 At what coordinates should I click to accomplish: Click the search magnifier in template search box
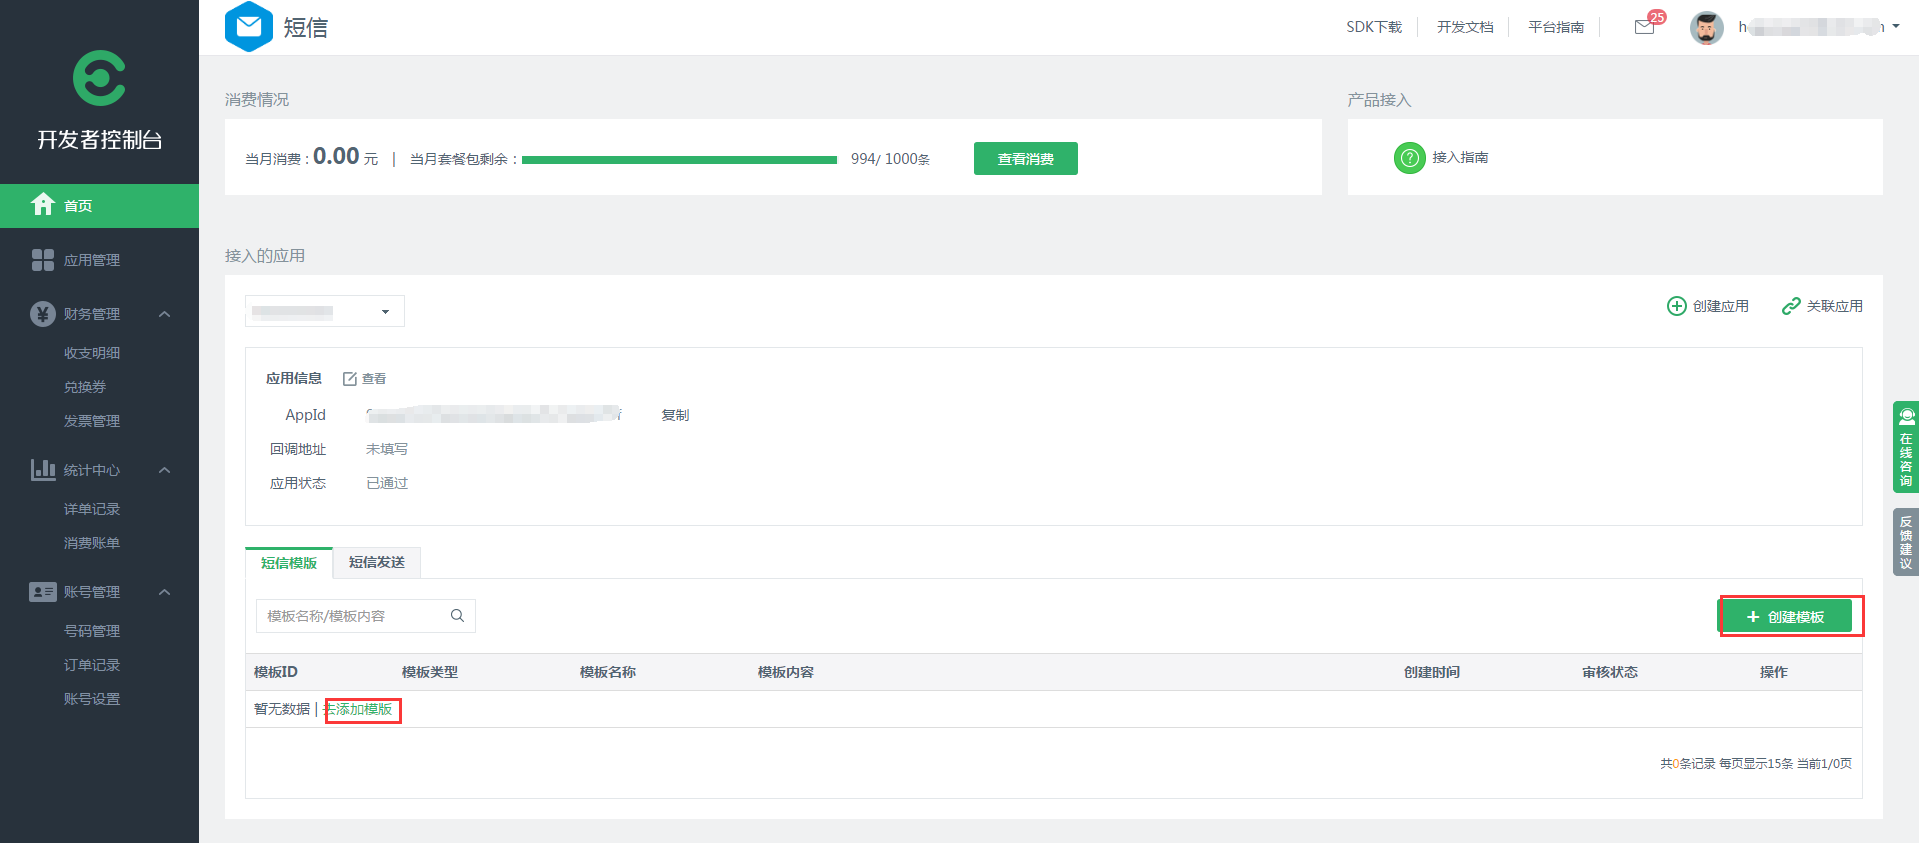(457, 616)
